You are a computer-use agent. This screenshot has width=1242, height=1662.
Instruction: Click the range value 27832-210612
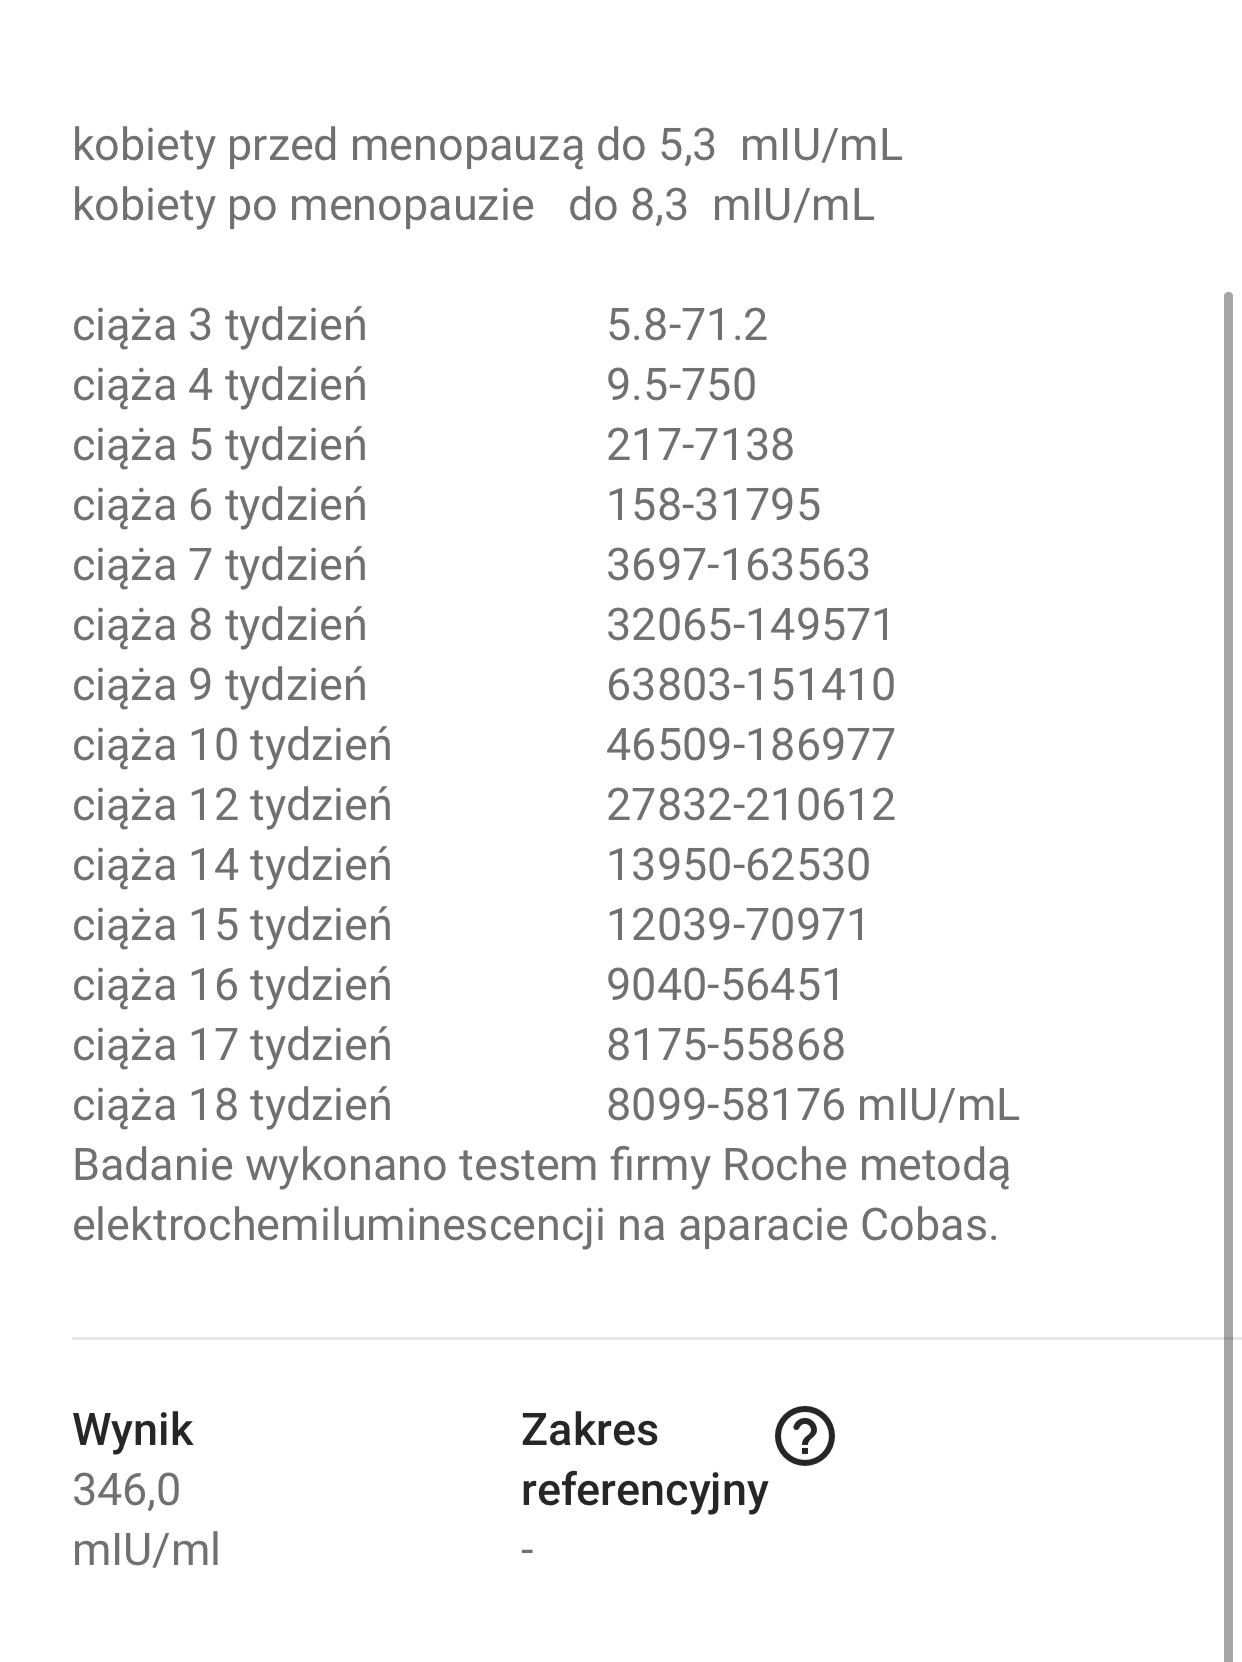pos(751,805)
